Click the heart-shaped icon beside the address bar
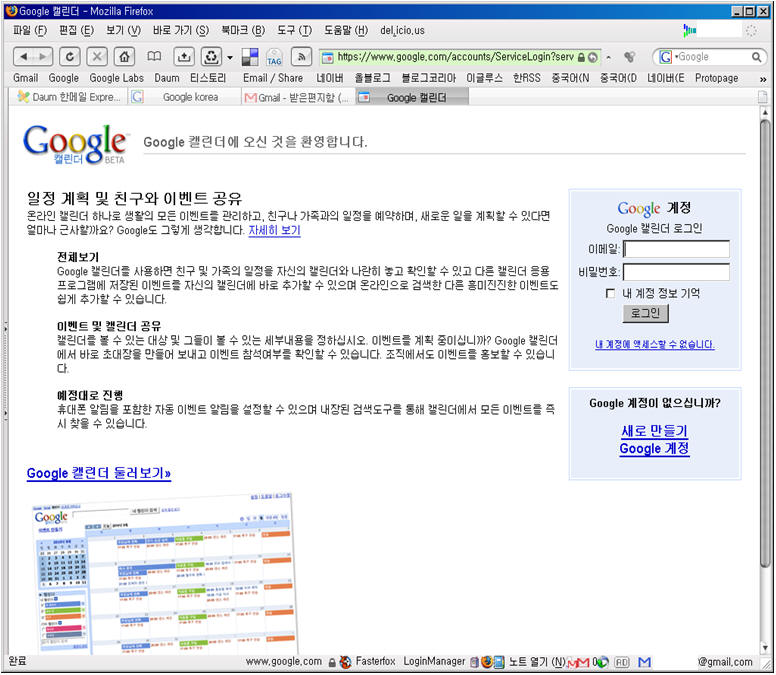Screen dimensions: 776x675 pyautogui.click(x=630, y=57)
